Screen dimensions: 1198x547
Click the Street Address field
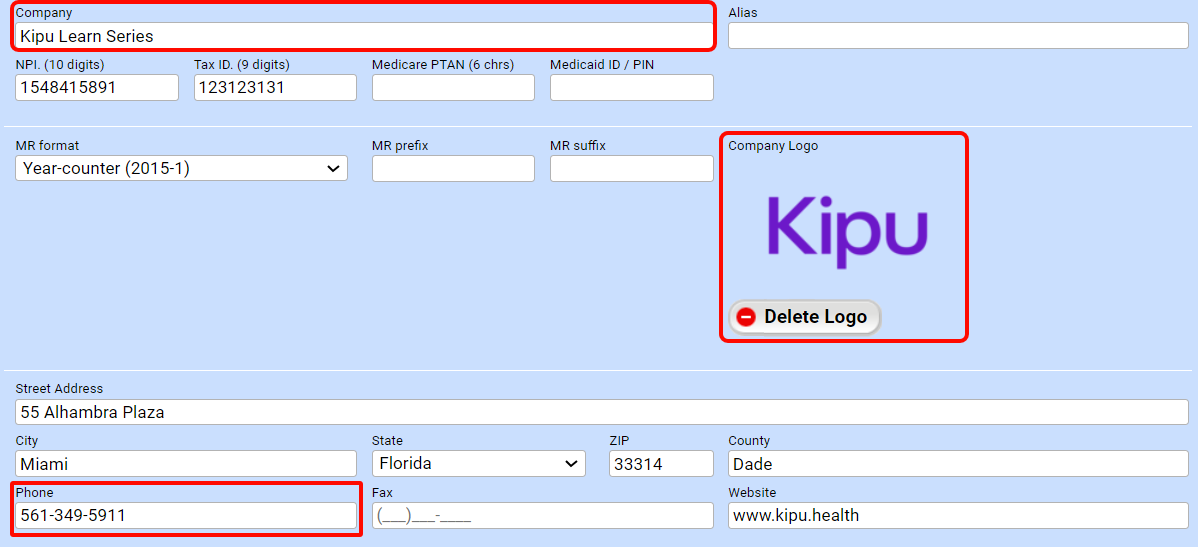(x=601, y=412)
